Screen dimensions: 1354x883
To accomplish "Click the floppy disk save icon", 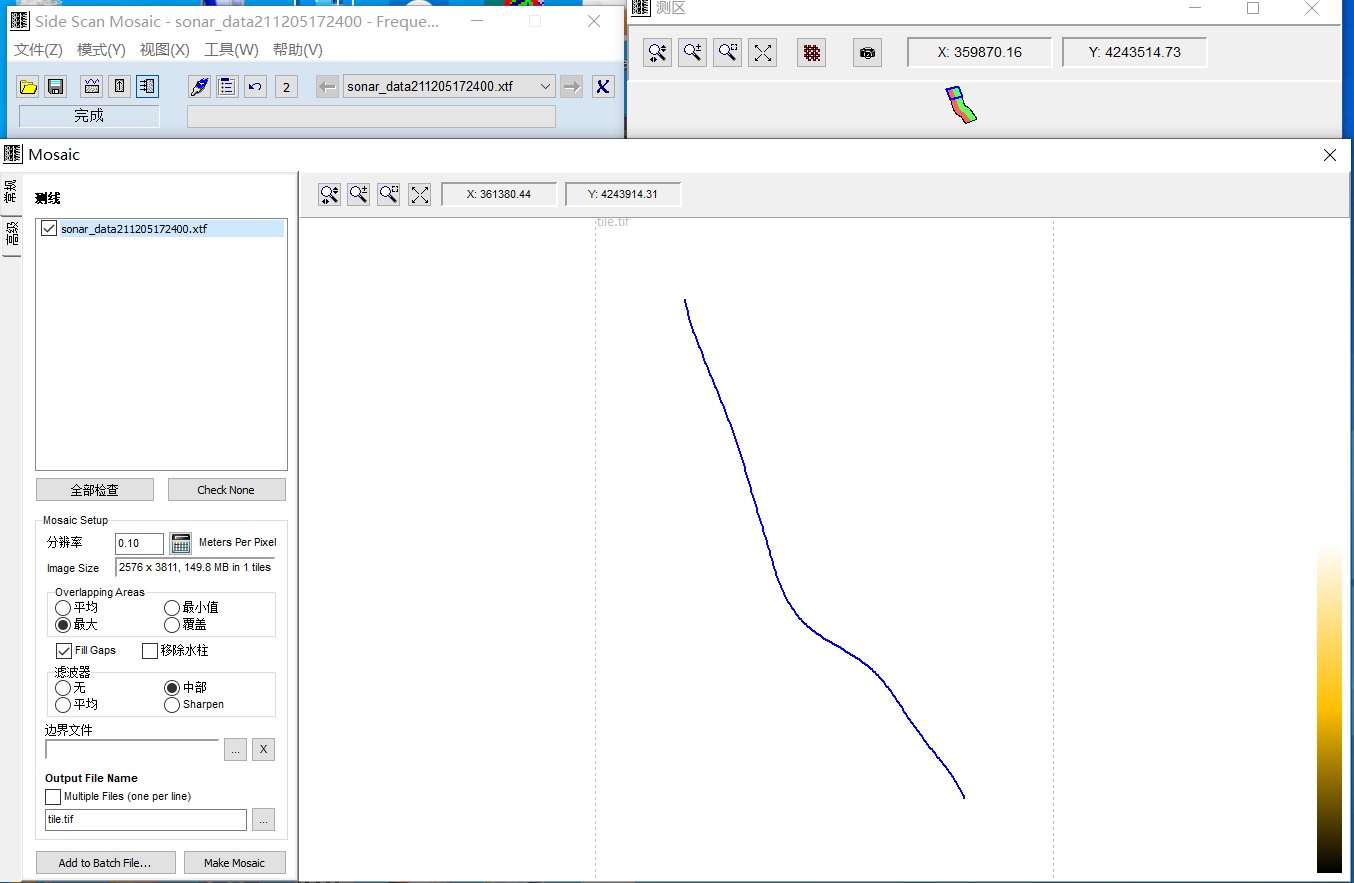I will coord(56,87).
